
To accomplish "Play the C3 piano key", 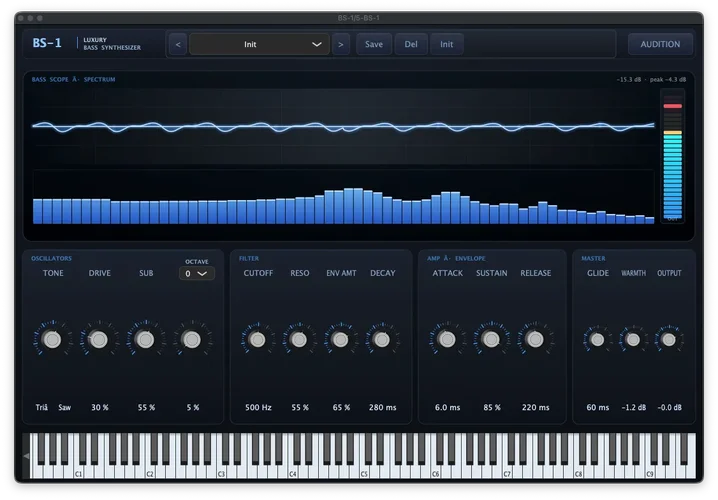I will click(x=221, y=470).
